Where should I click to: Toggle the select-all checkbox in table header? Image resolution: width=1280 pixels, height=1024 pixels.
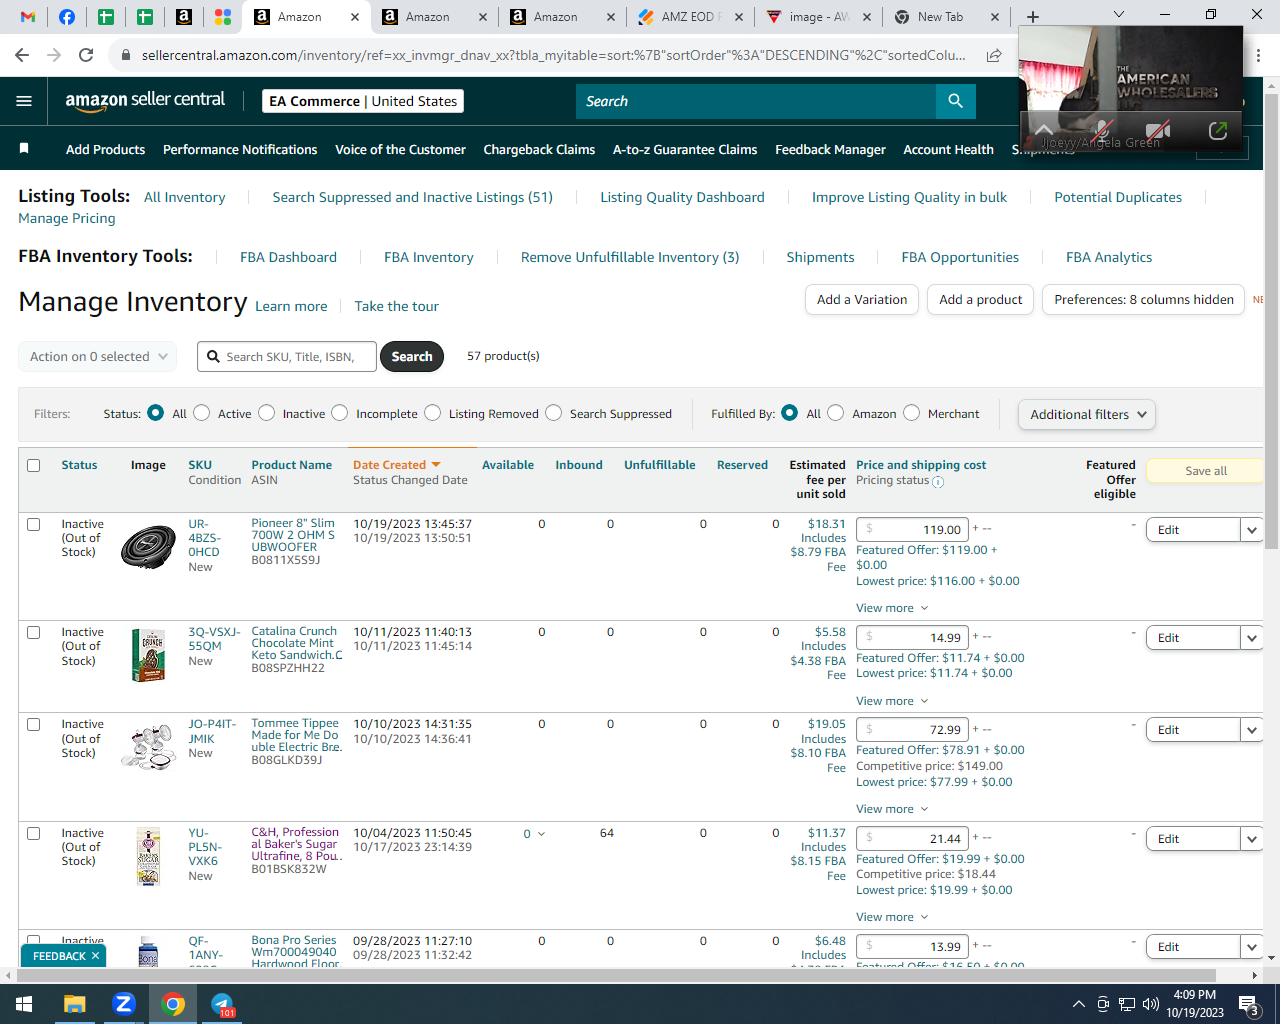pos(34,465)
